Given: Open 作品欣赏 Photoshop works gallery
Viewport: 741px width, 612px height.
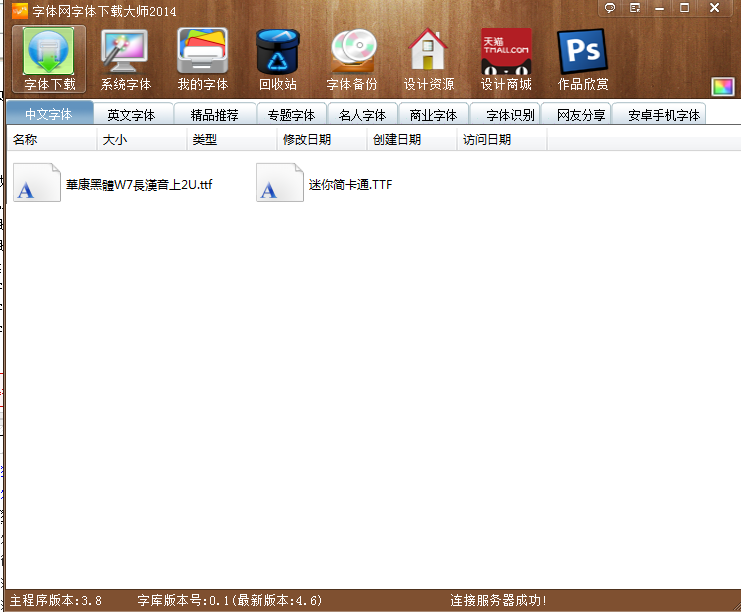Looking at the screenshot, I should [x=583, y=59].
